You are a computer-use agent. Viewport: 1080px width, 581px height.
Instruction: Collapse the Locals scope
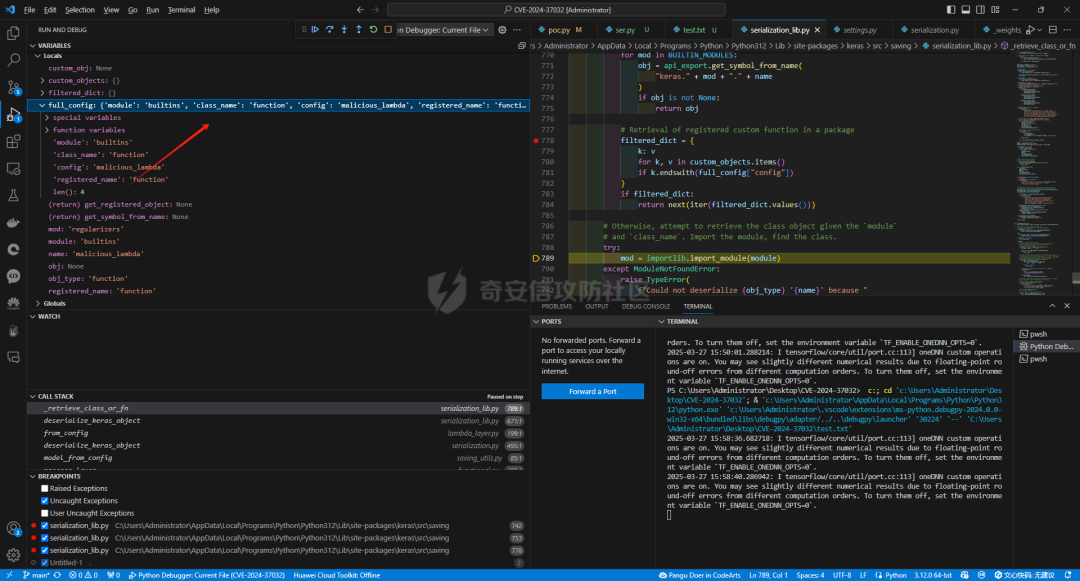[x=38, y=56]
